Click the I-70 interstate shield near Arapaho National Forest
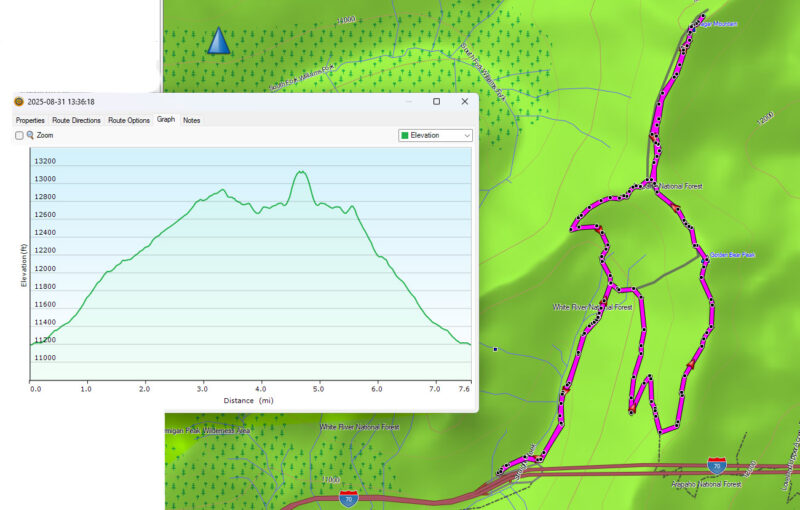The image size is (800, 510). [x=716, y=466]
